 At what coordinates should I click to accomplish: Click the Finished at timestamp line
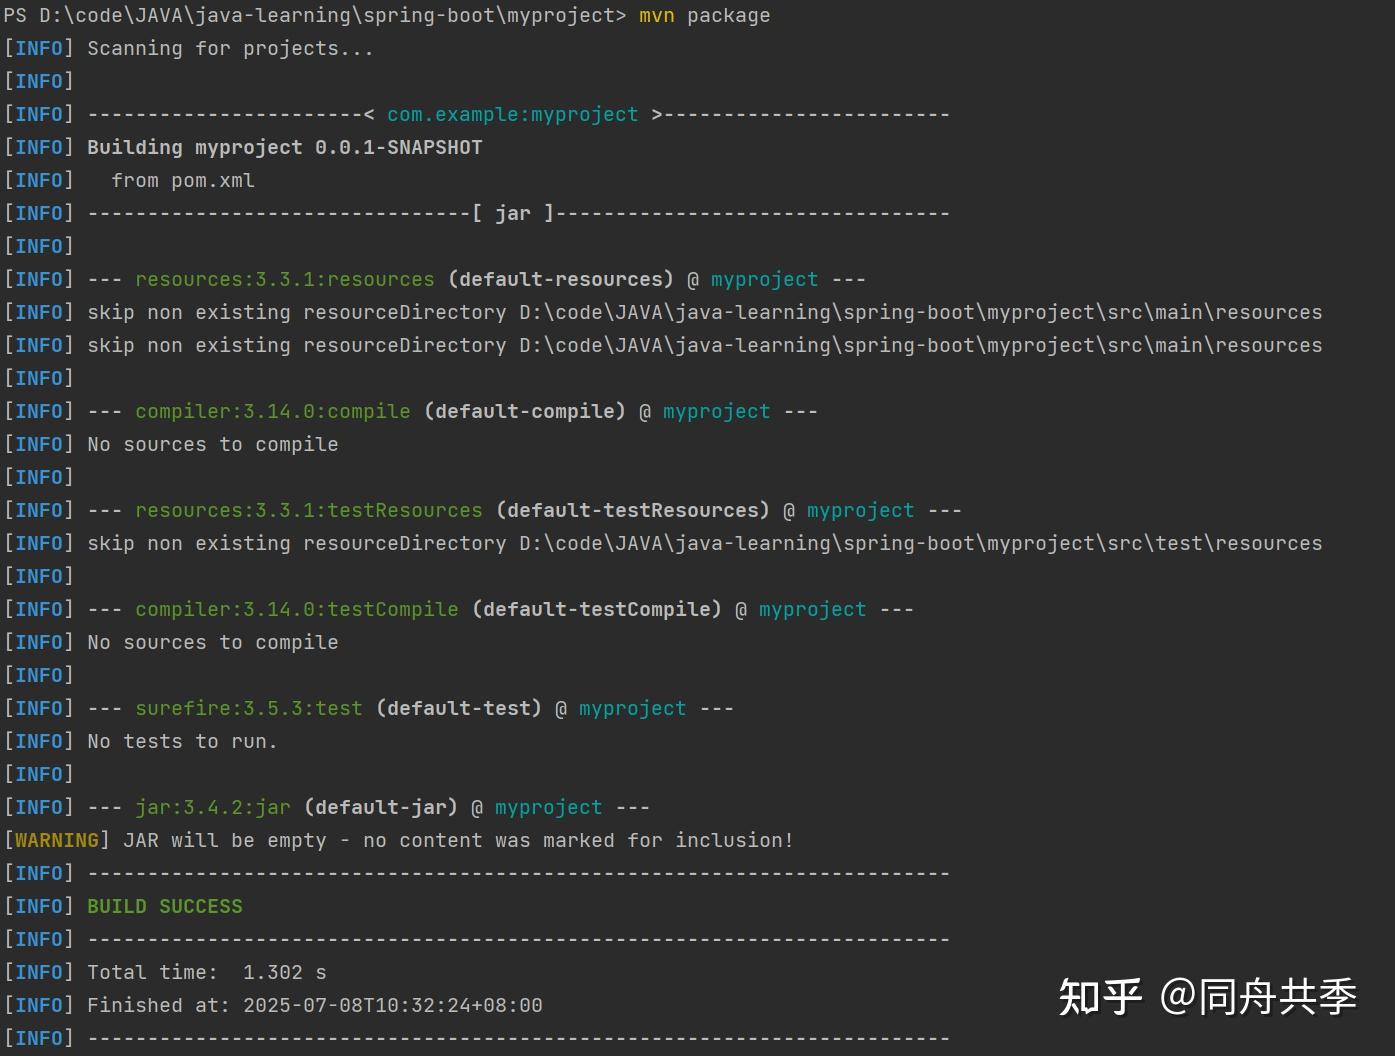314,1005
